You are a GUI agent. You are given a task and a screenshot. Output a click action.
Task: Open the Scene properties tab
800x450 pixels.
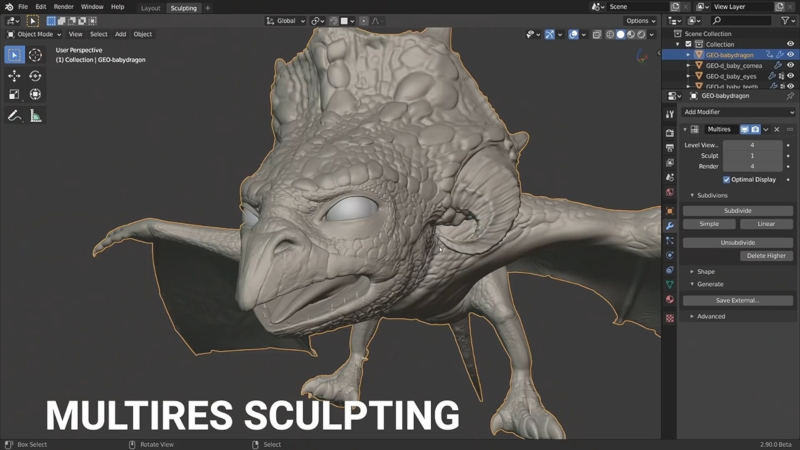coord(670,177)
